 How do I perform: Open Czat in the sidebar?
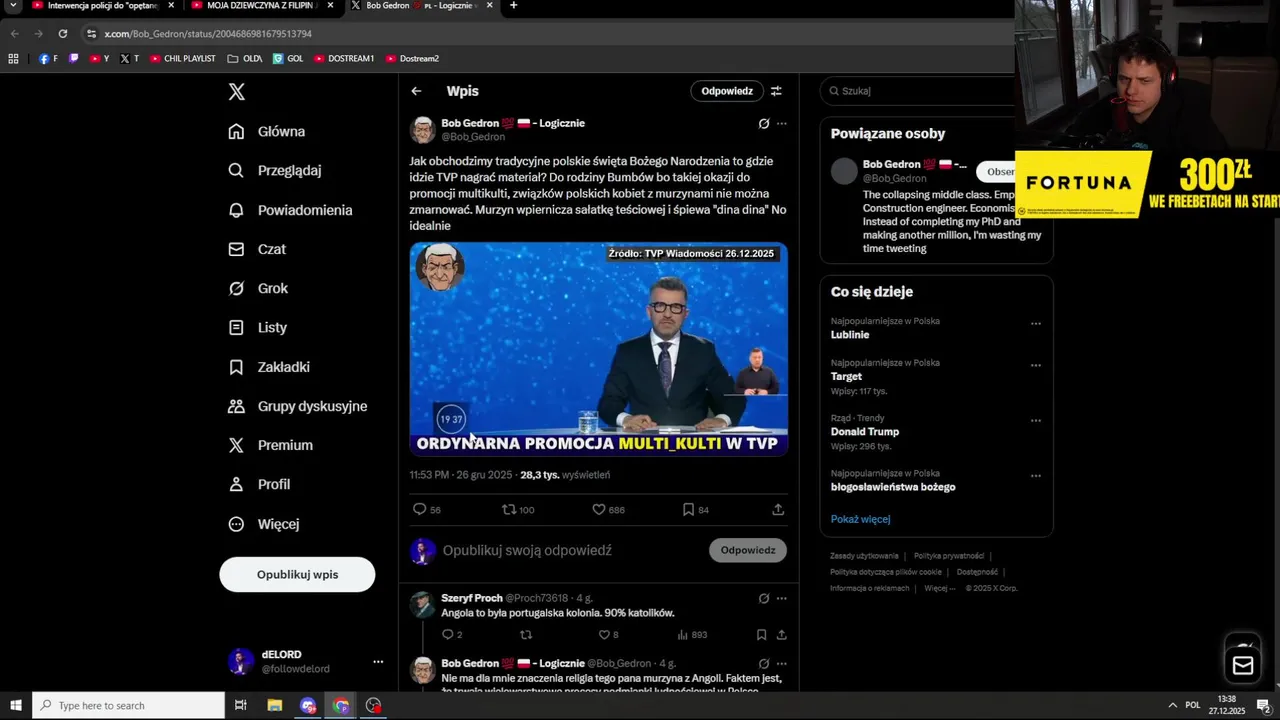click(x=257, y=249)
